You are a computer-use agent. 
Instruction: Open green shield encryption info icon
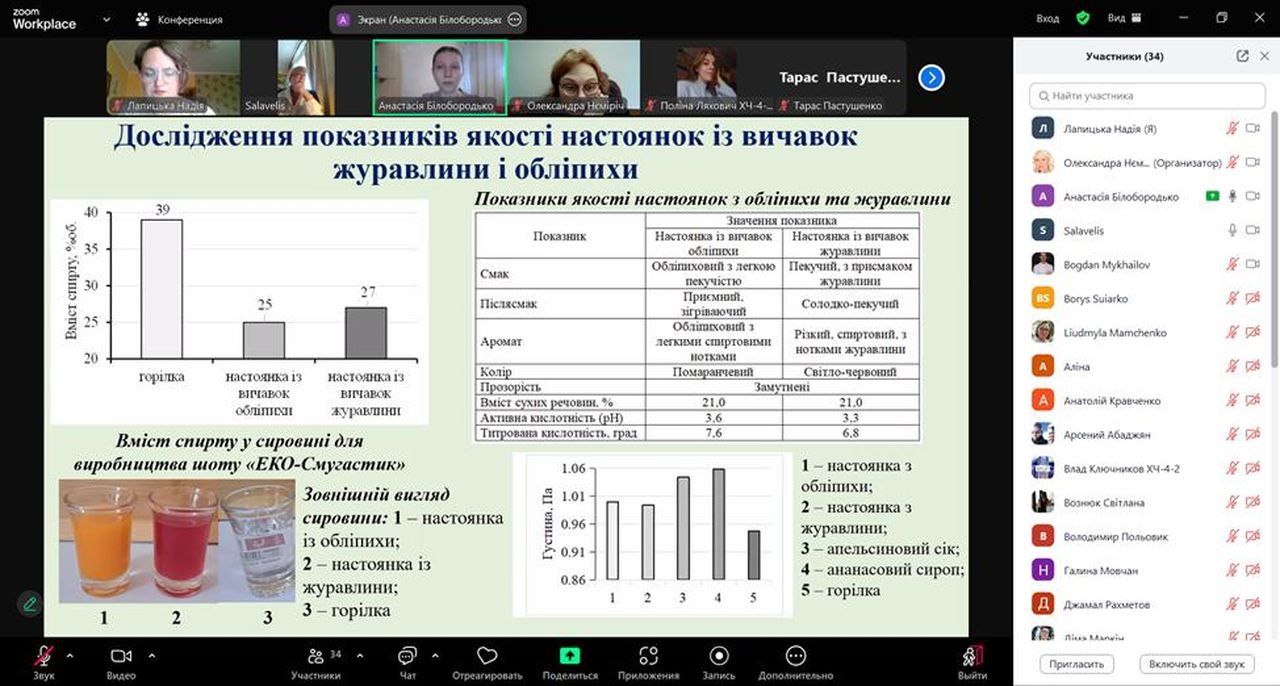click(x=1083, y=18)
